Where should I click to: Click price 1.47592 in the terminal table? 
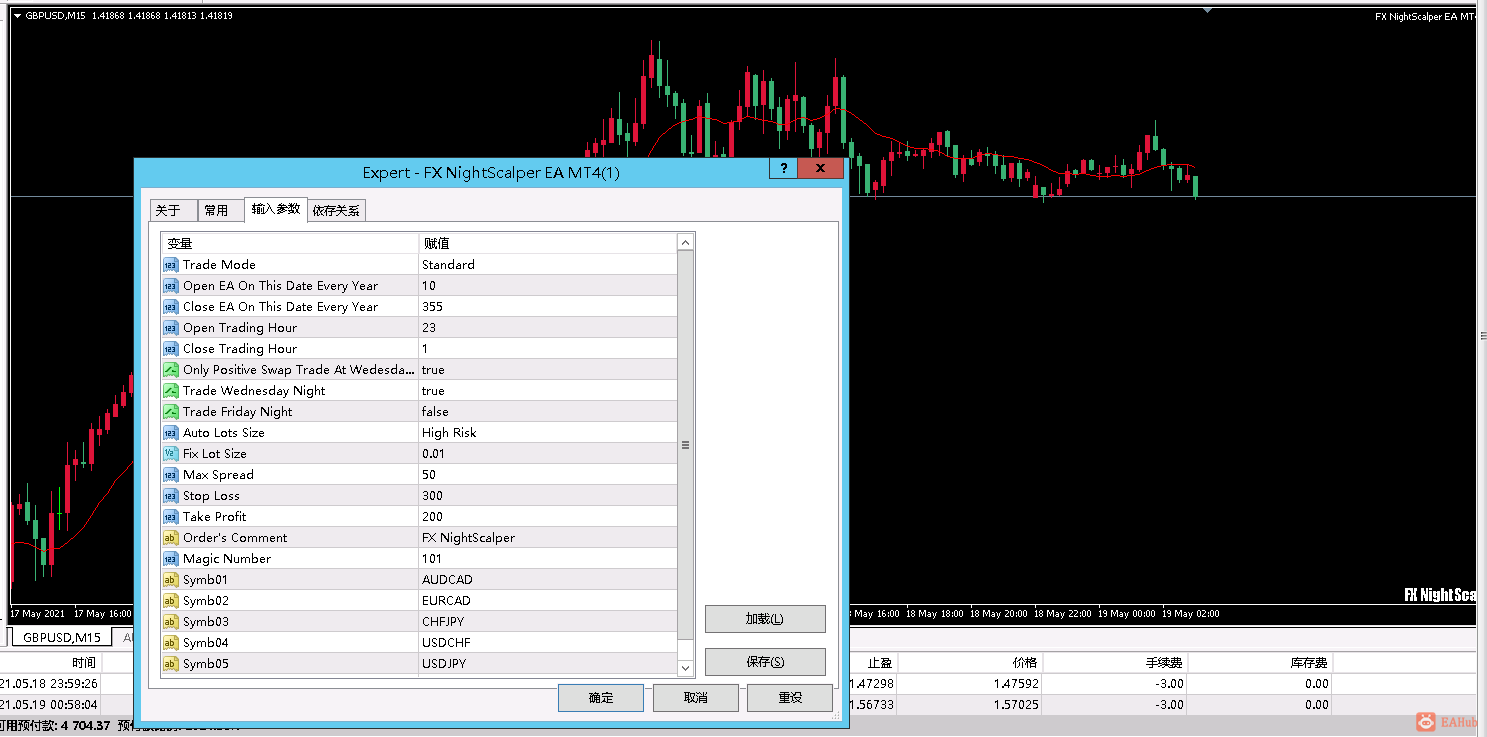[1016, 684]
